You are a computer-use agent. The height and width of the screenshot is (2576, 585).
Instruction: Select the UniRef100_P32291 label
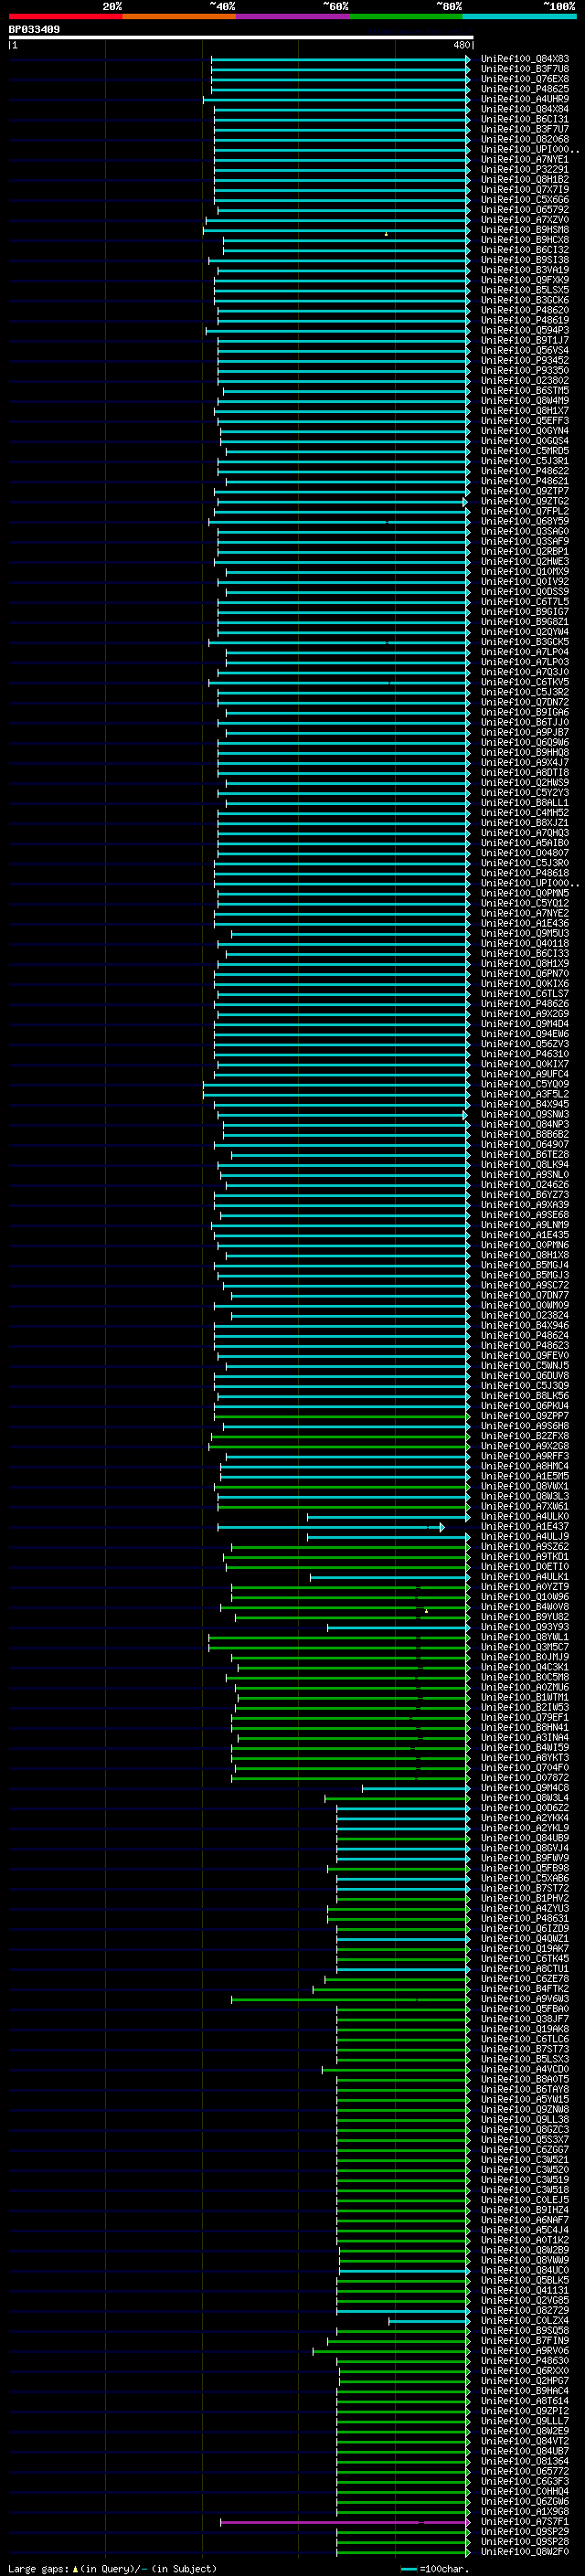point(525,169)
